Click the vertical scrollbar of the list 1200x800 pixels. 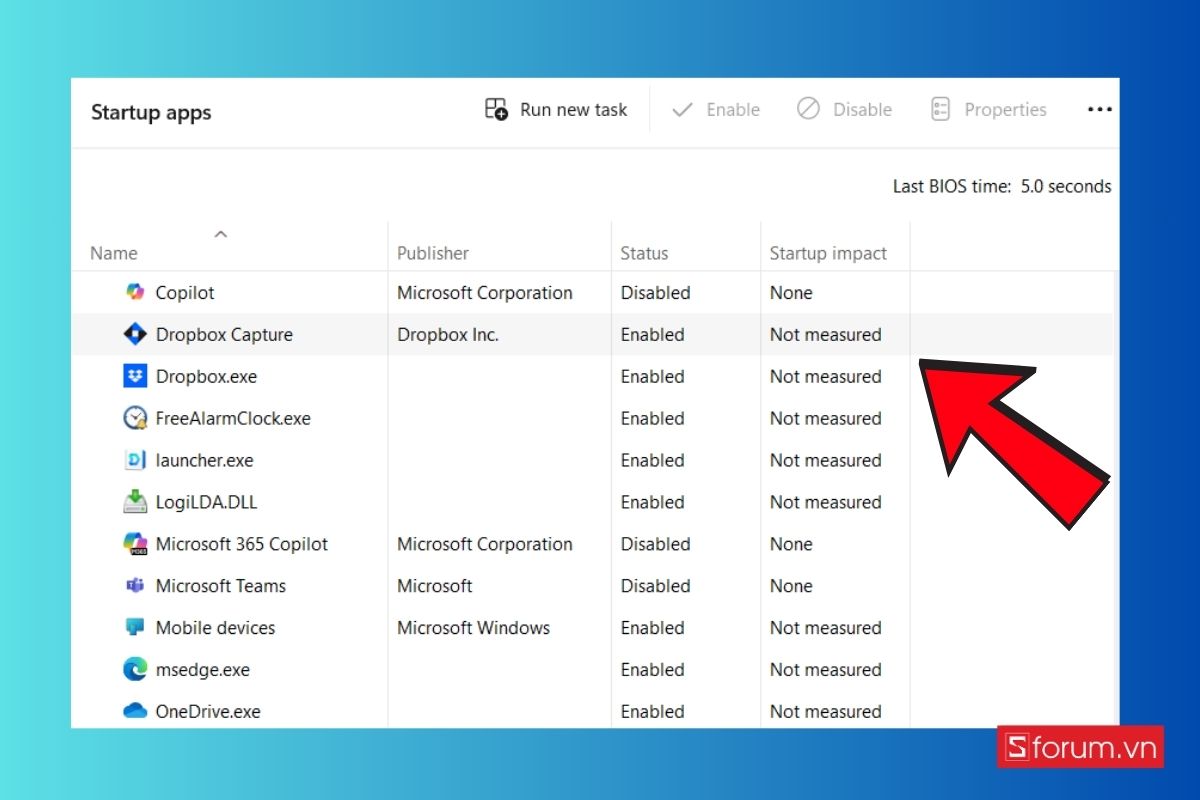point(1116,500)
